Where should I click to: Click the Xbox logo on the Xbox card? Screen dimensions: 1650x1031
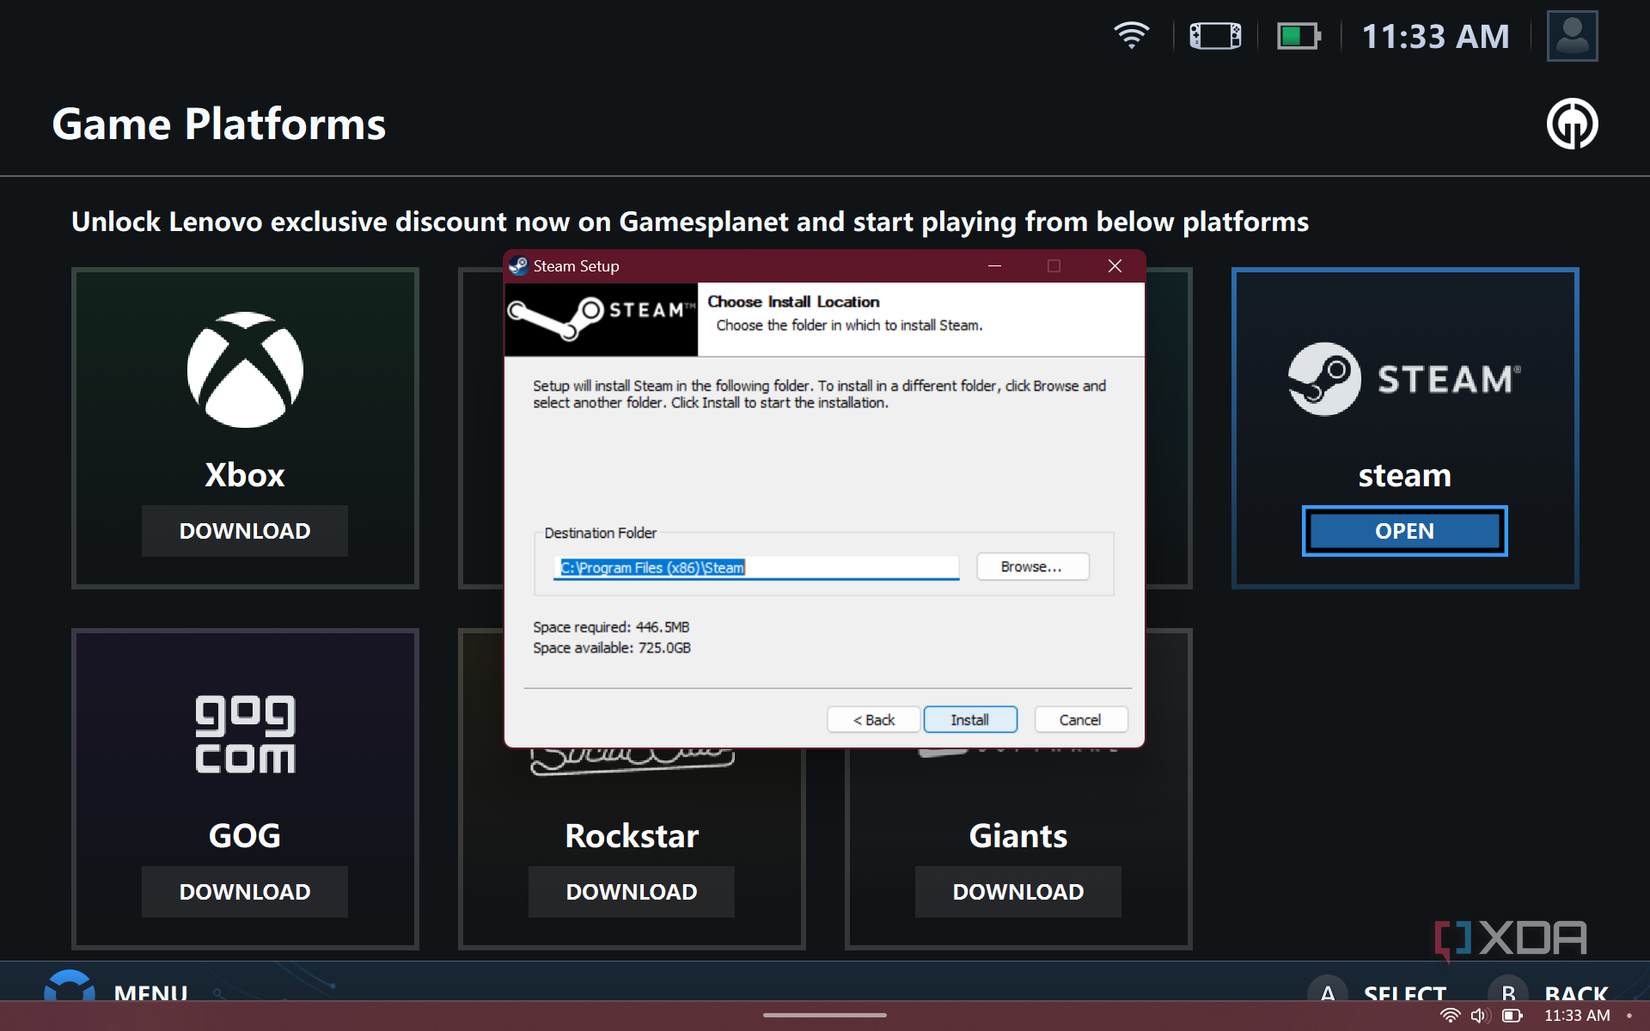(245, 370)
